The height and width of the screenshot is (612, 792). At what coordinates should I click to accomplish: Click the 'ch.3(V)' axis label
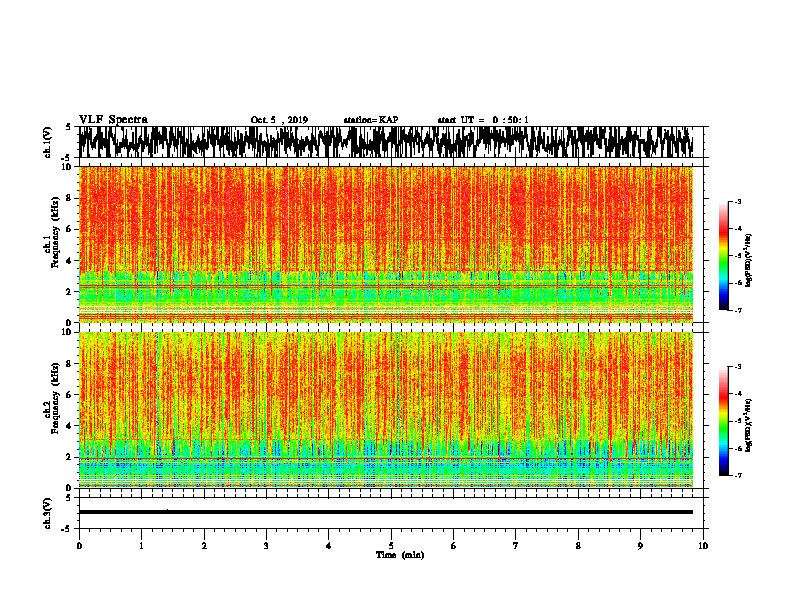click(x=48, y=513)
